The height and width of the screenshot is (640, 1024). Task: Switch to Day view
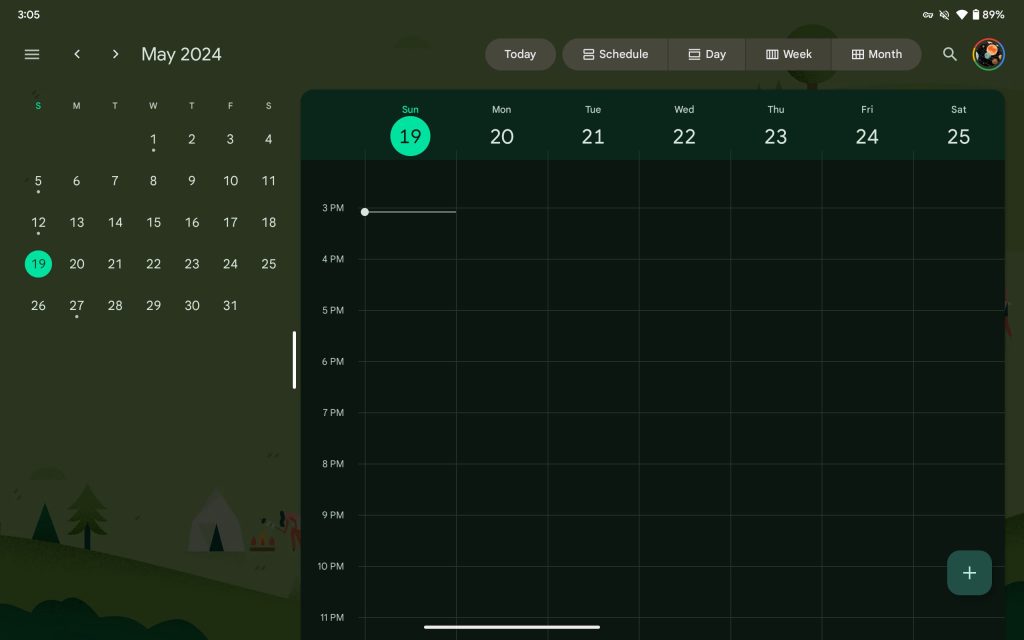click(x=707, y=54)
